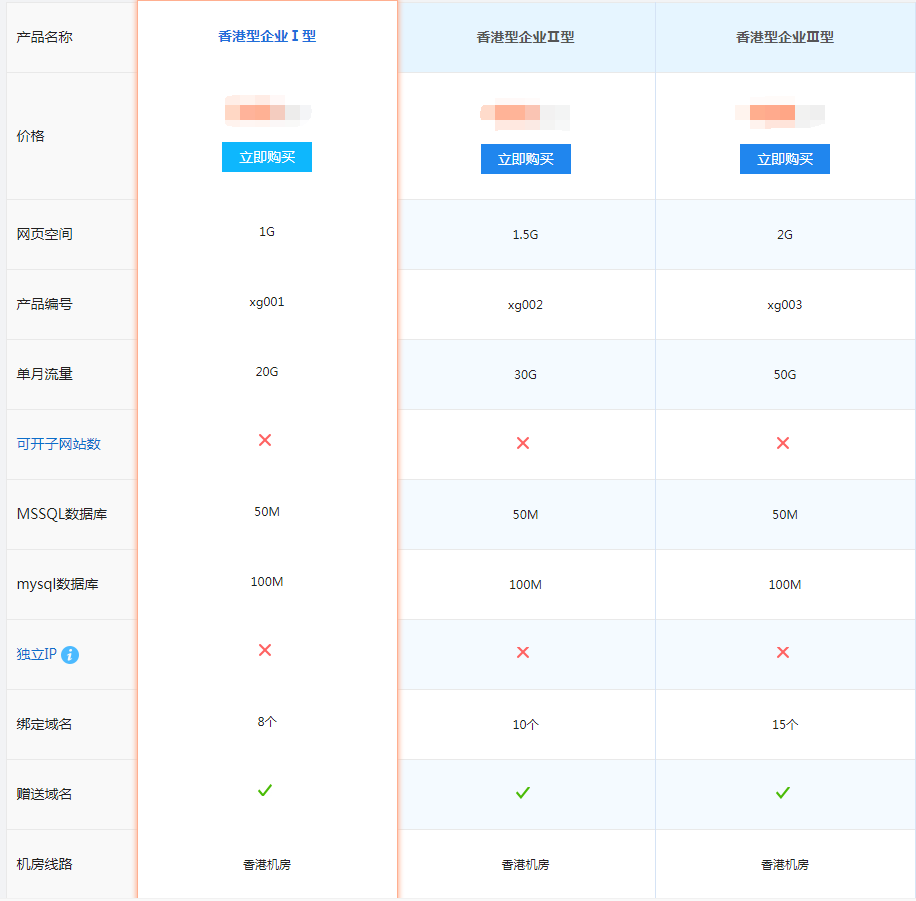Viewport: 916px width, 901px height.
Task: Click red X for 独立IP in Ⅰ型 column
Action: (265, 650)
